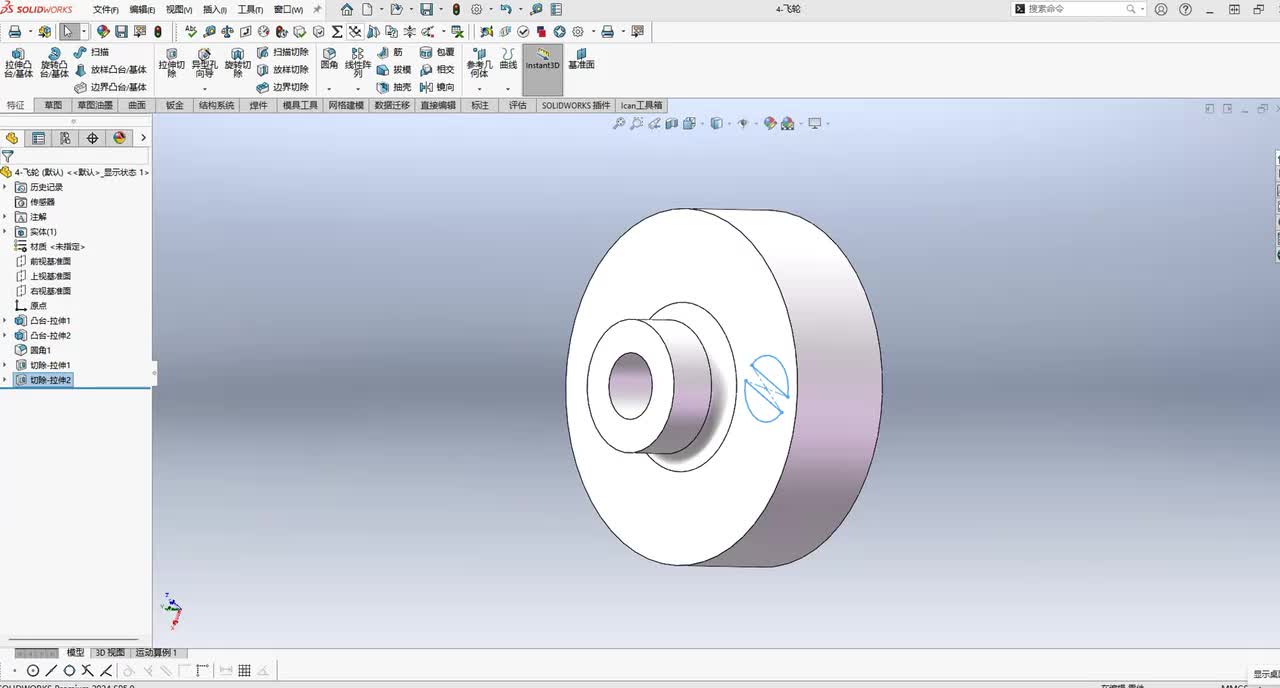Click the Zoom to Fit magnifier icon

pos(619,124)
